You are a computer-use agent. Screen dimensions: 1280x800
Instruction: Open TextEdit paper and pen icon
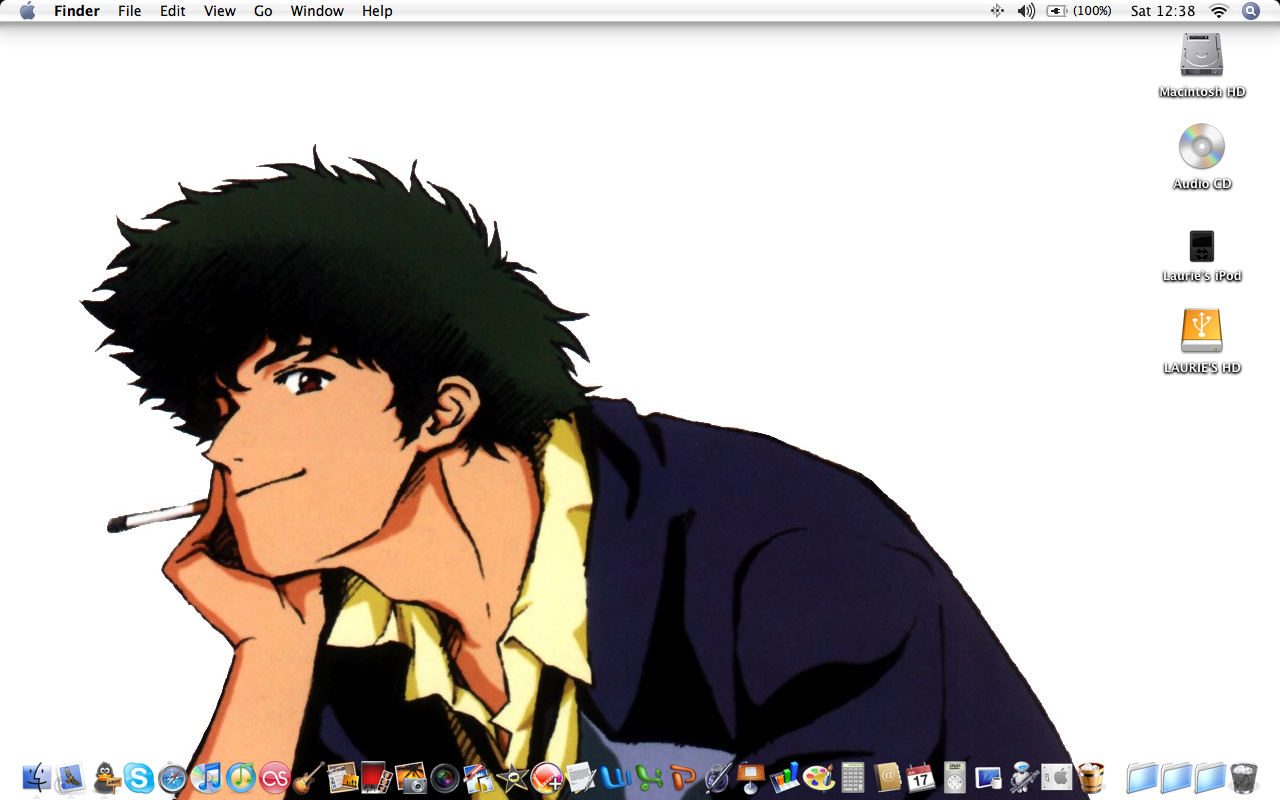pyautogui.click(x=581, y=777)
